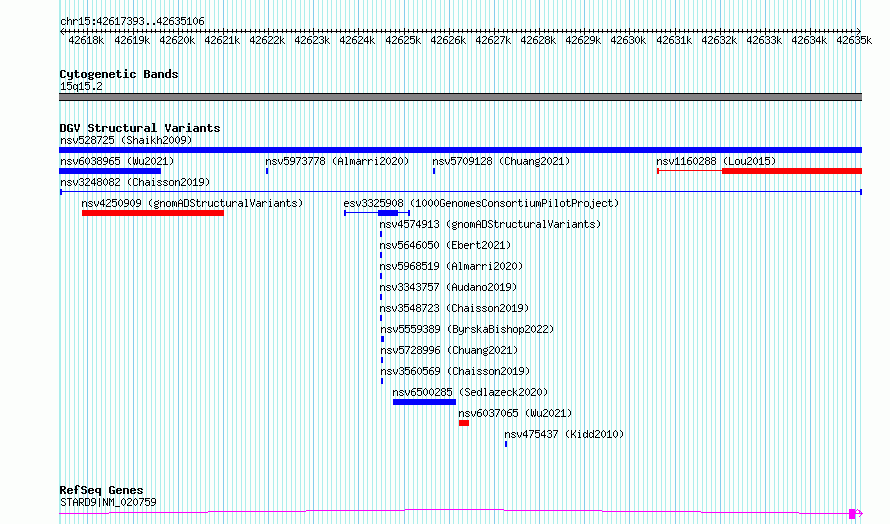
Task: Open nsv5646050 (Ebert2021) variant label
Action: pyautogui.click(x=446, y=245)
